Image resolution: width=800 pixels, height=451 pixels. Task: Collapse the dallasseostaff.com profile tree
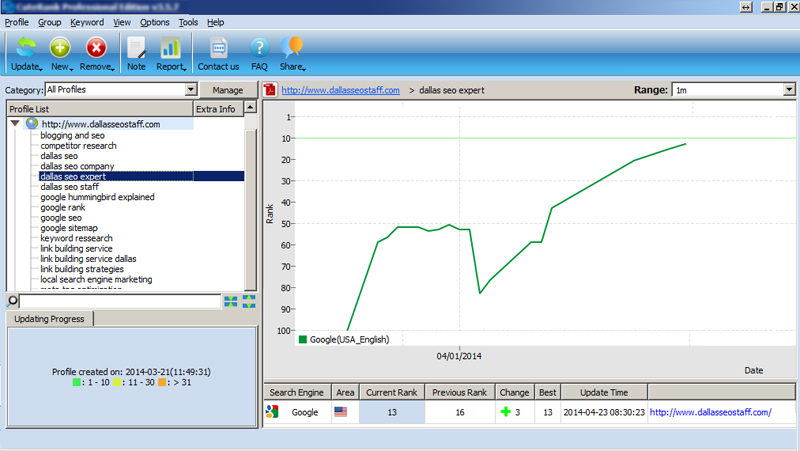[15, 123]
